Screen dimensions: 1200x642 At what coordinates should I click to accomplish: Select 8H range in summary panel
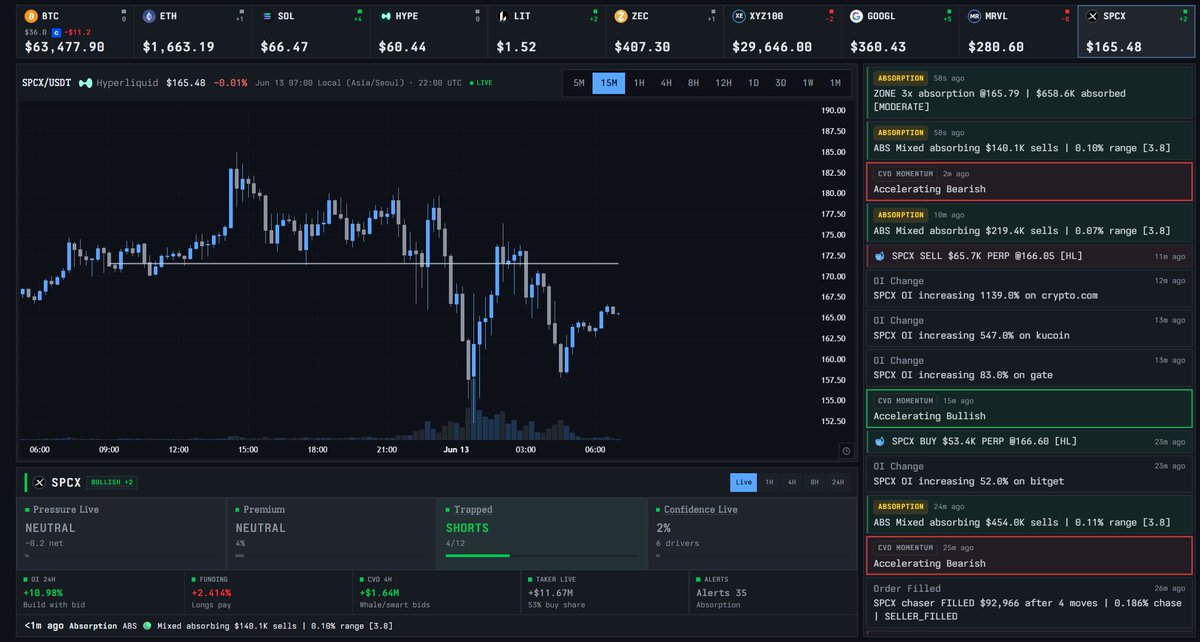(815, 482)
